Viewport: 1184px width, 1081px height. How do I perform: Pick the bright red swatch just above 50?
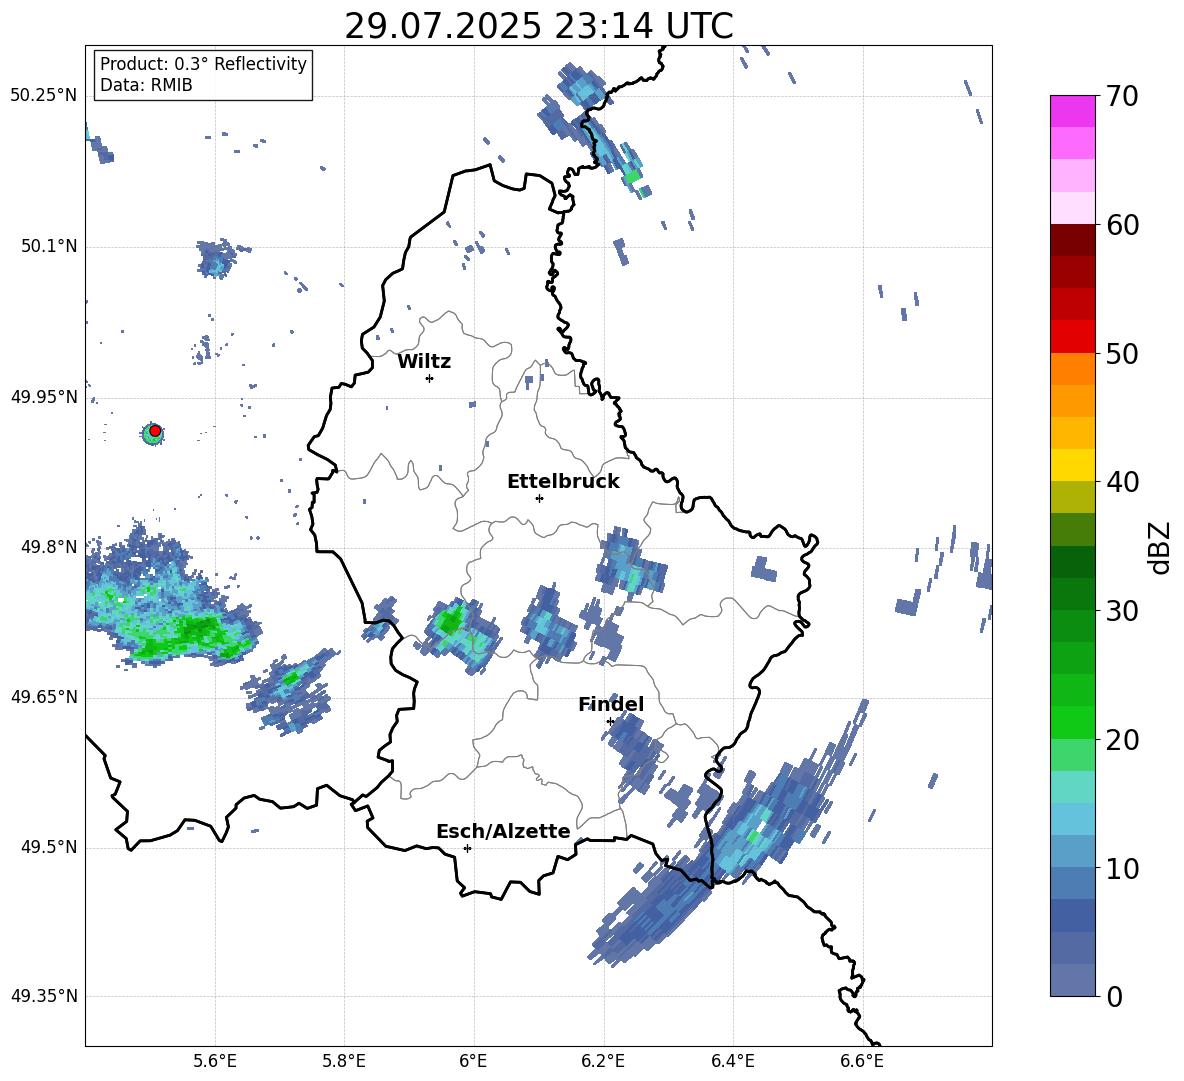click(x=1072, y=337)
